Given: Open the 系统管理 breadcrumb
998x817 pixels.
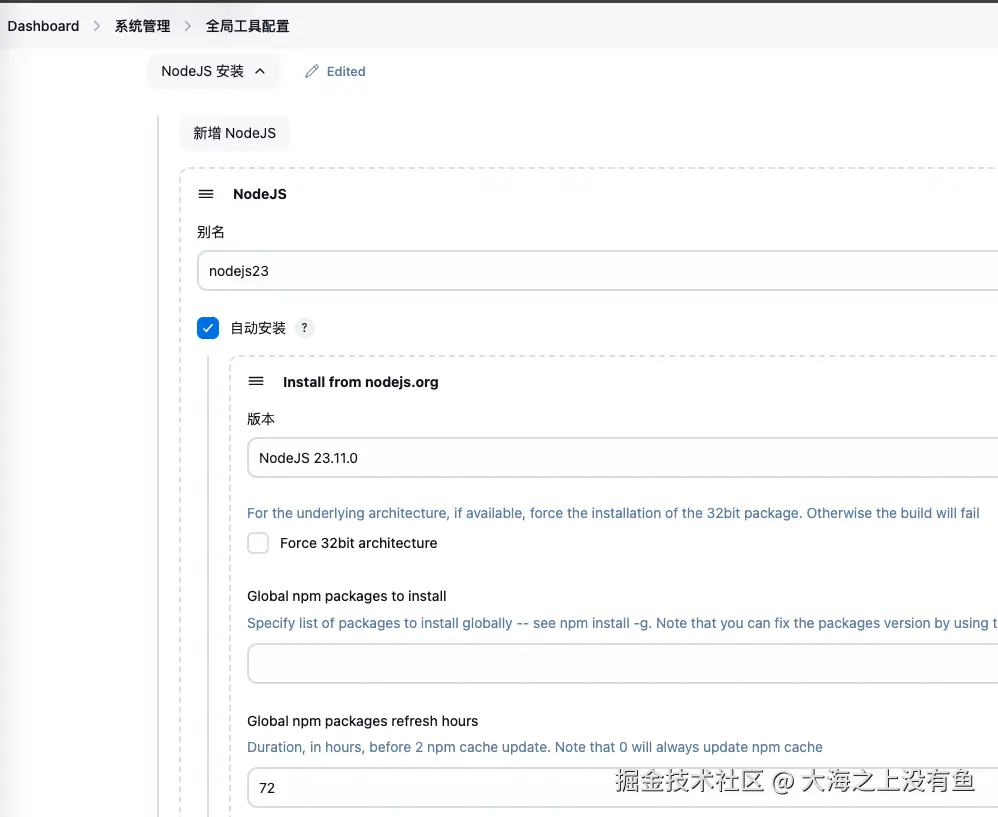Looking at the screenshot, I should click(x=142, y=26).
